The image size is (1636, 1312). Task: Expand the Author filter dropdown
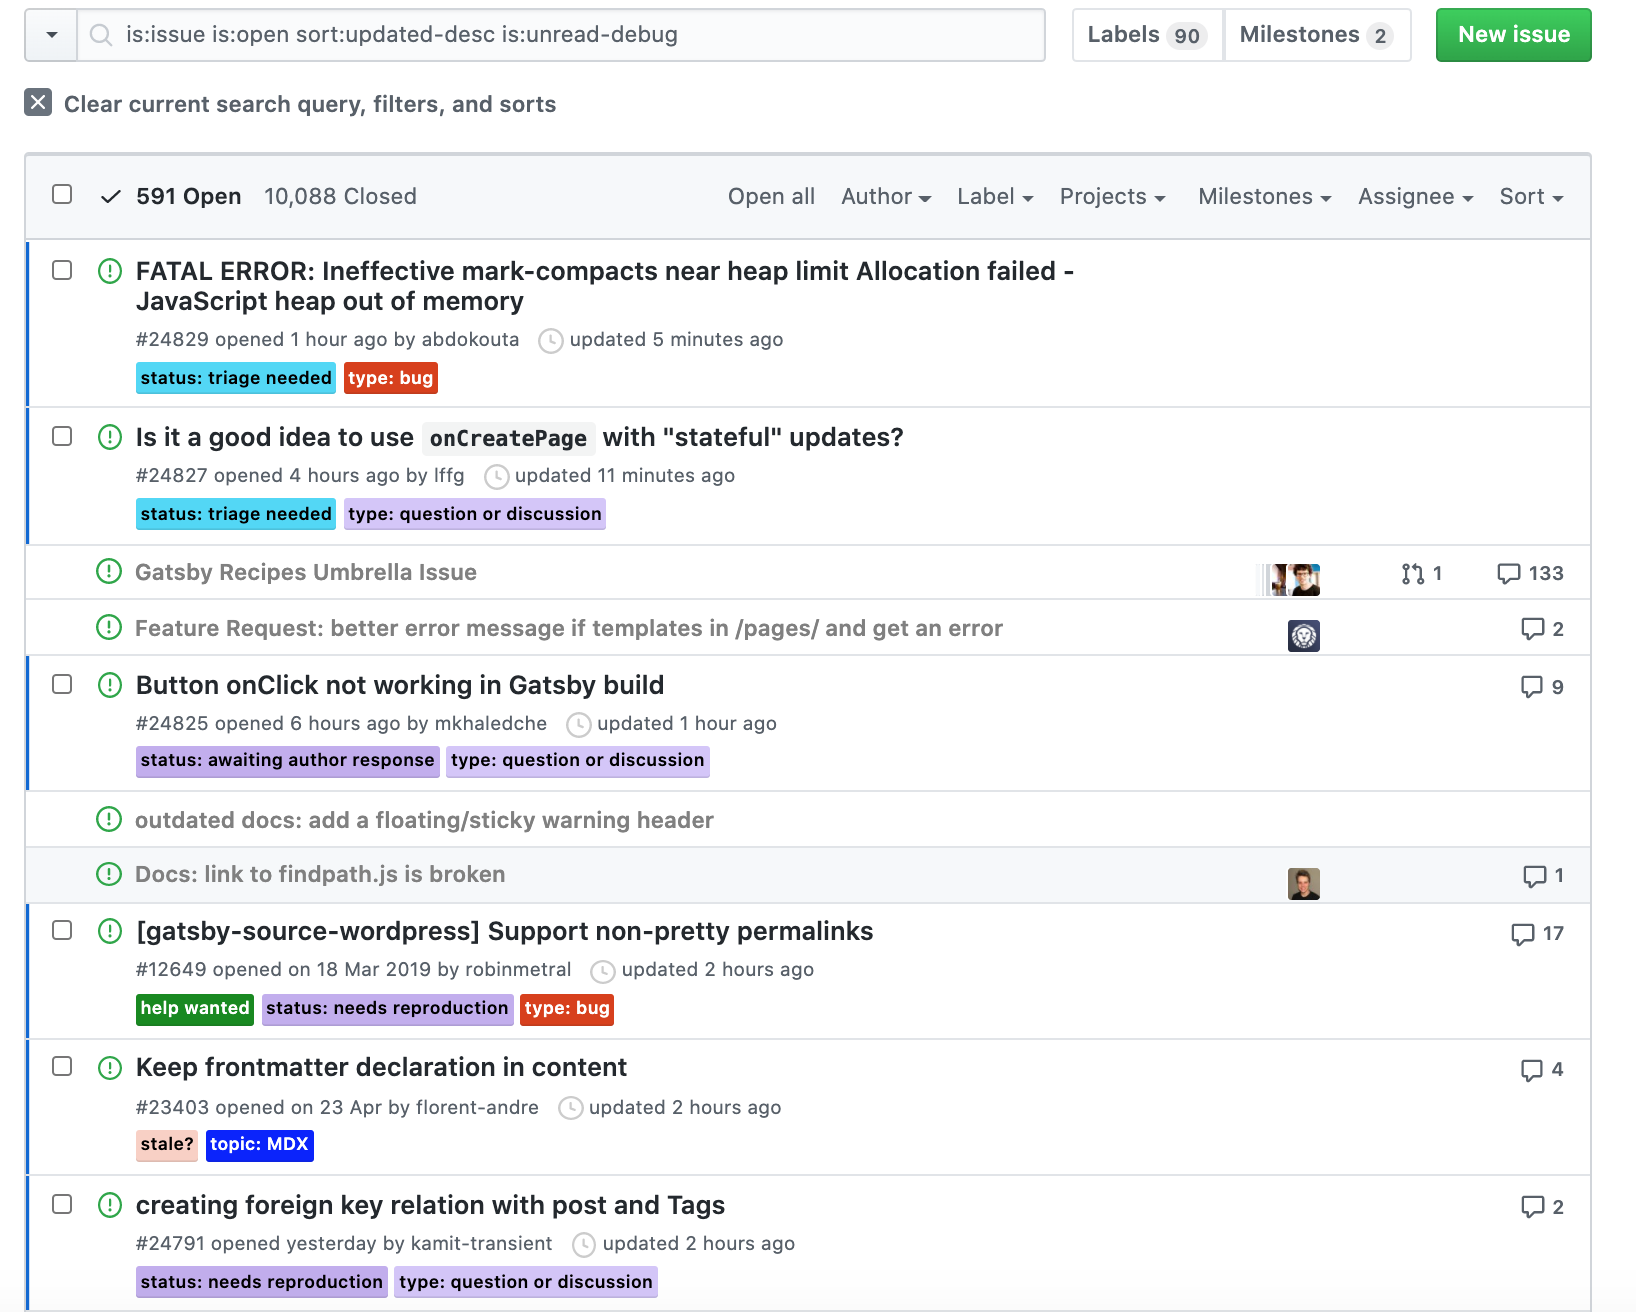886,197
